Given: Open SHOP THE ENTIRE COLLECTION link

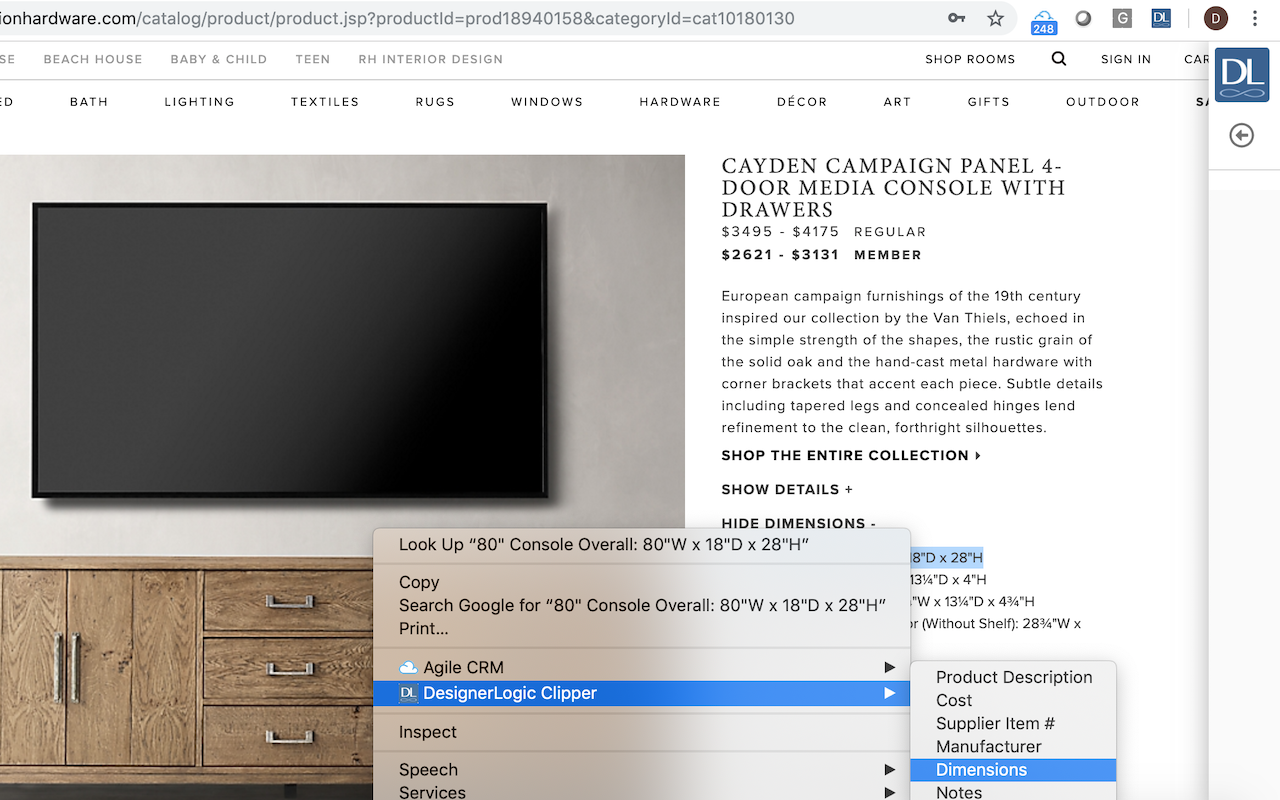Looking at the screenshot, I should [x=851, y=455].
